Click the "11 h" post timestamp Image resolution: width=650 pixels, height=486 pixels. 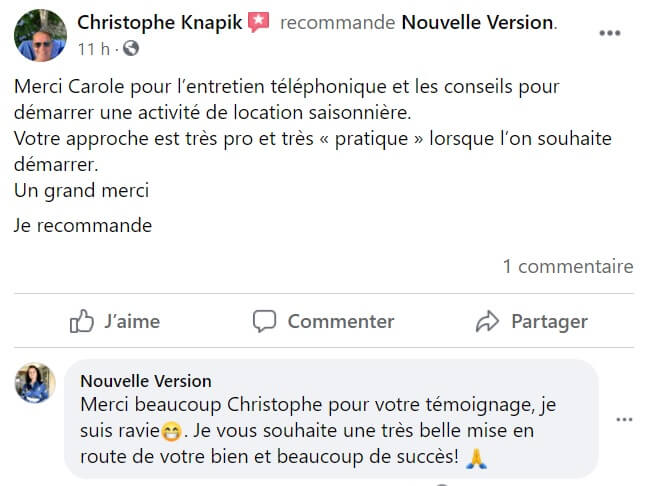click(93, 48)
